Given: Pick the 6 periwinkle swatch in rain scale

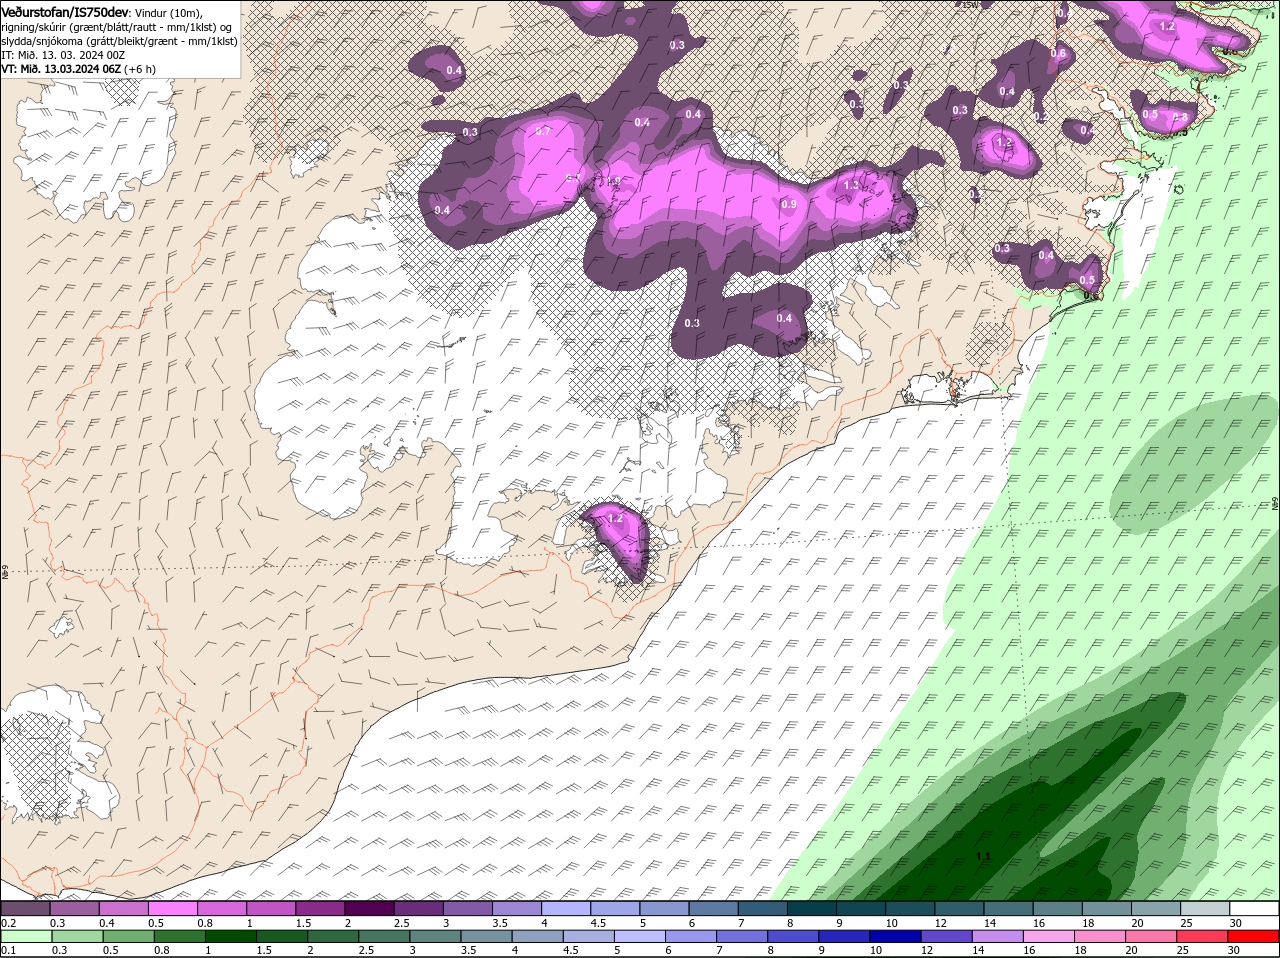Looking at the screenshot, I should tap(691, 937).
